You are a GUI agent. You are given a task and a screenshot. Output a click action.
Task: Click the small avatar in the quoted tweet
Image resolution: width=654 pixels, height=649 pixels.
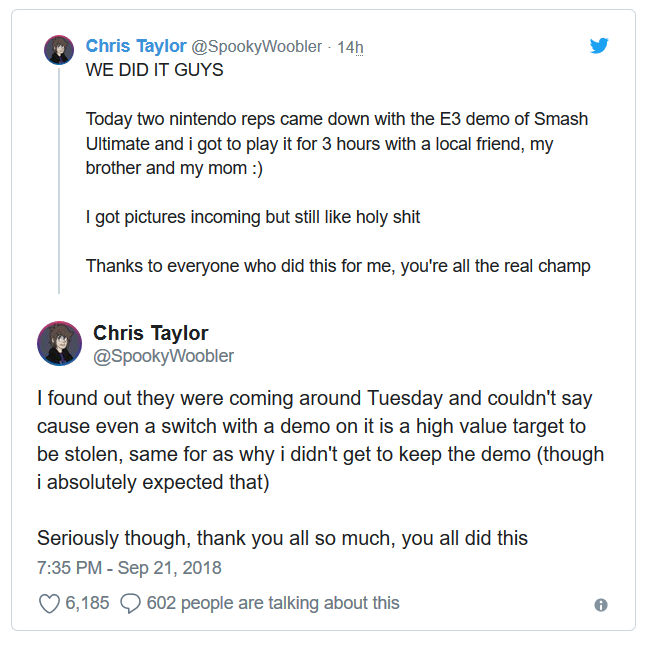tap(59, 49)
